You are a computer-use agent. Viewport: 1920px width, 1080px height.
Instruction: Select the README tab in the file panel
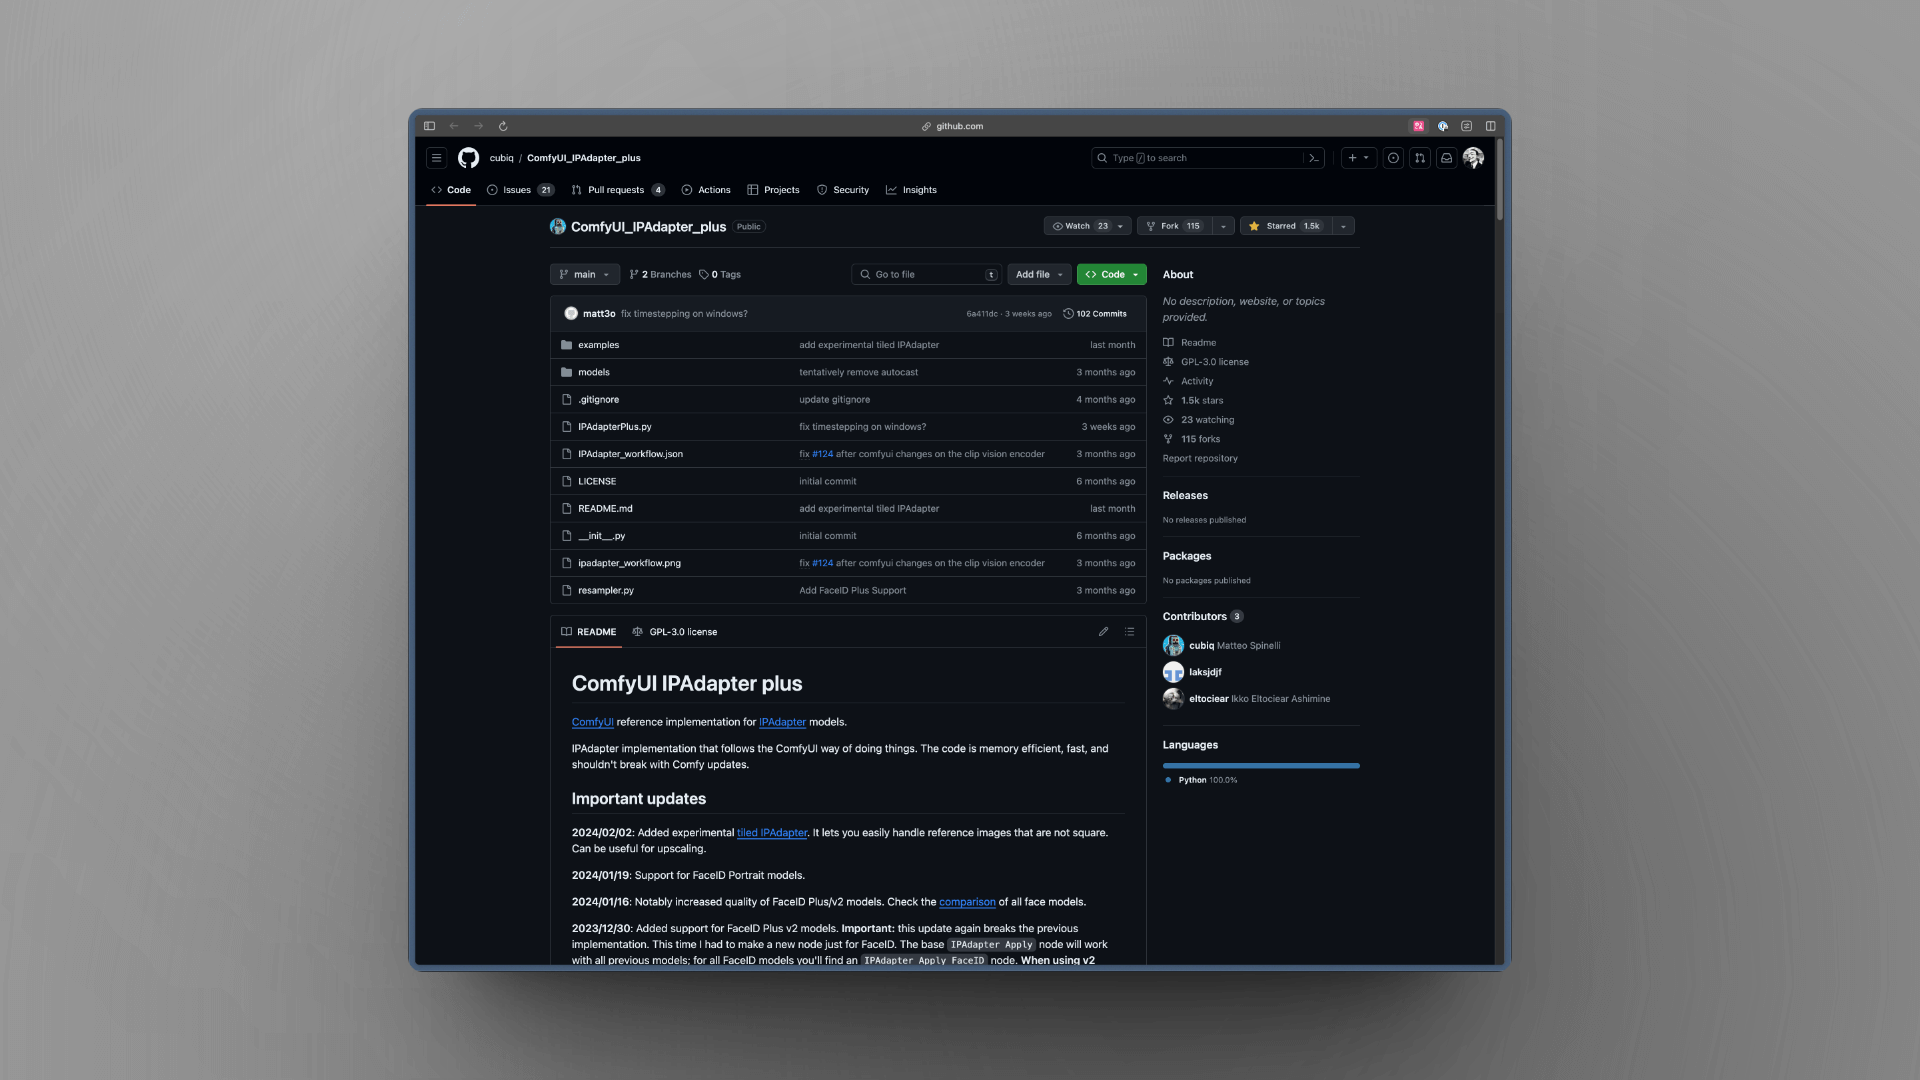coord(589,632)
